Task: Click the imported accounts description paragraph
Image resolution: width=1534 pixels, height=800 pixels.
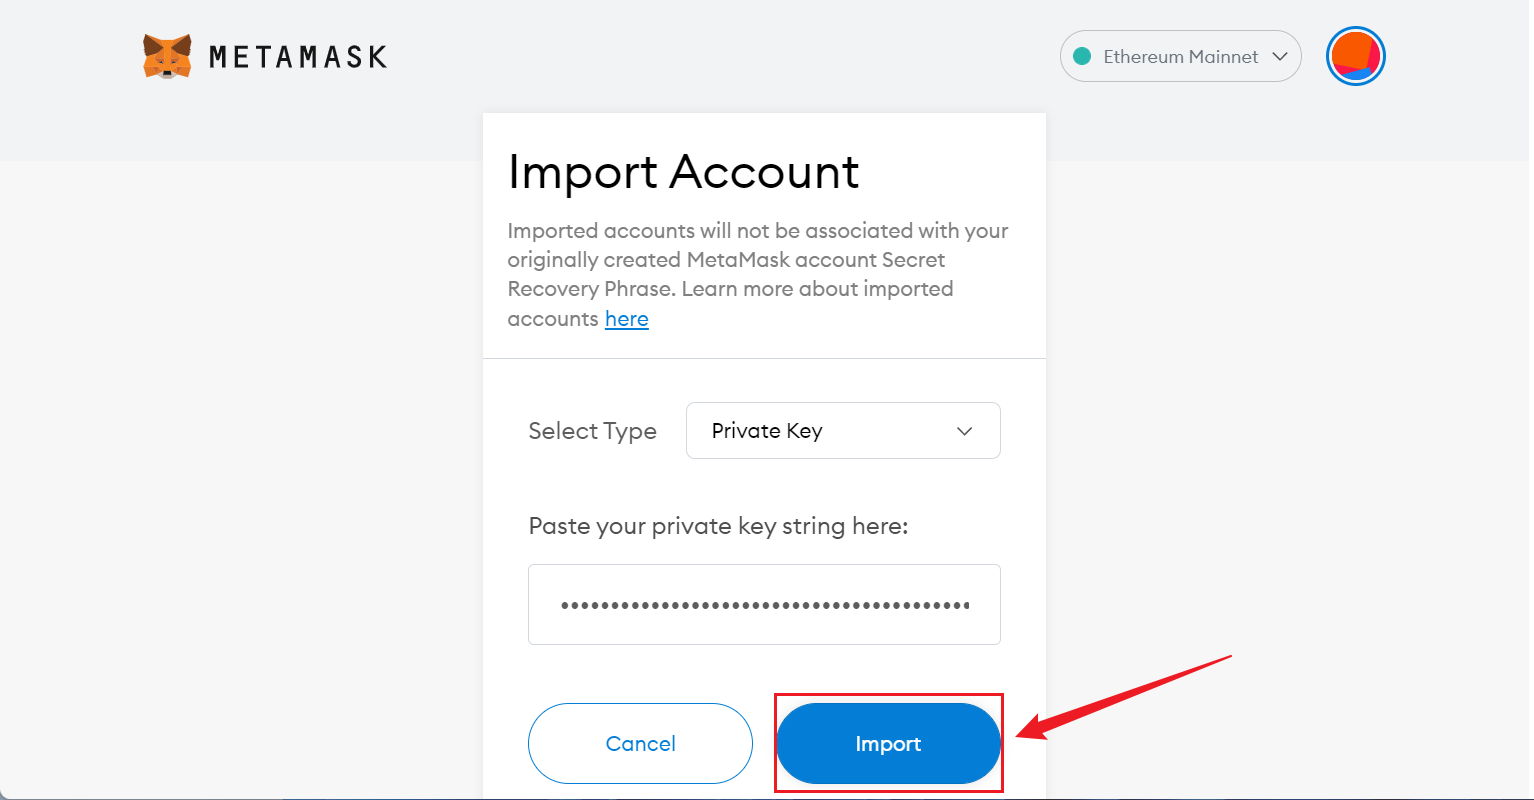Action: (x=758, y=274)
